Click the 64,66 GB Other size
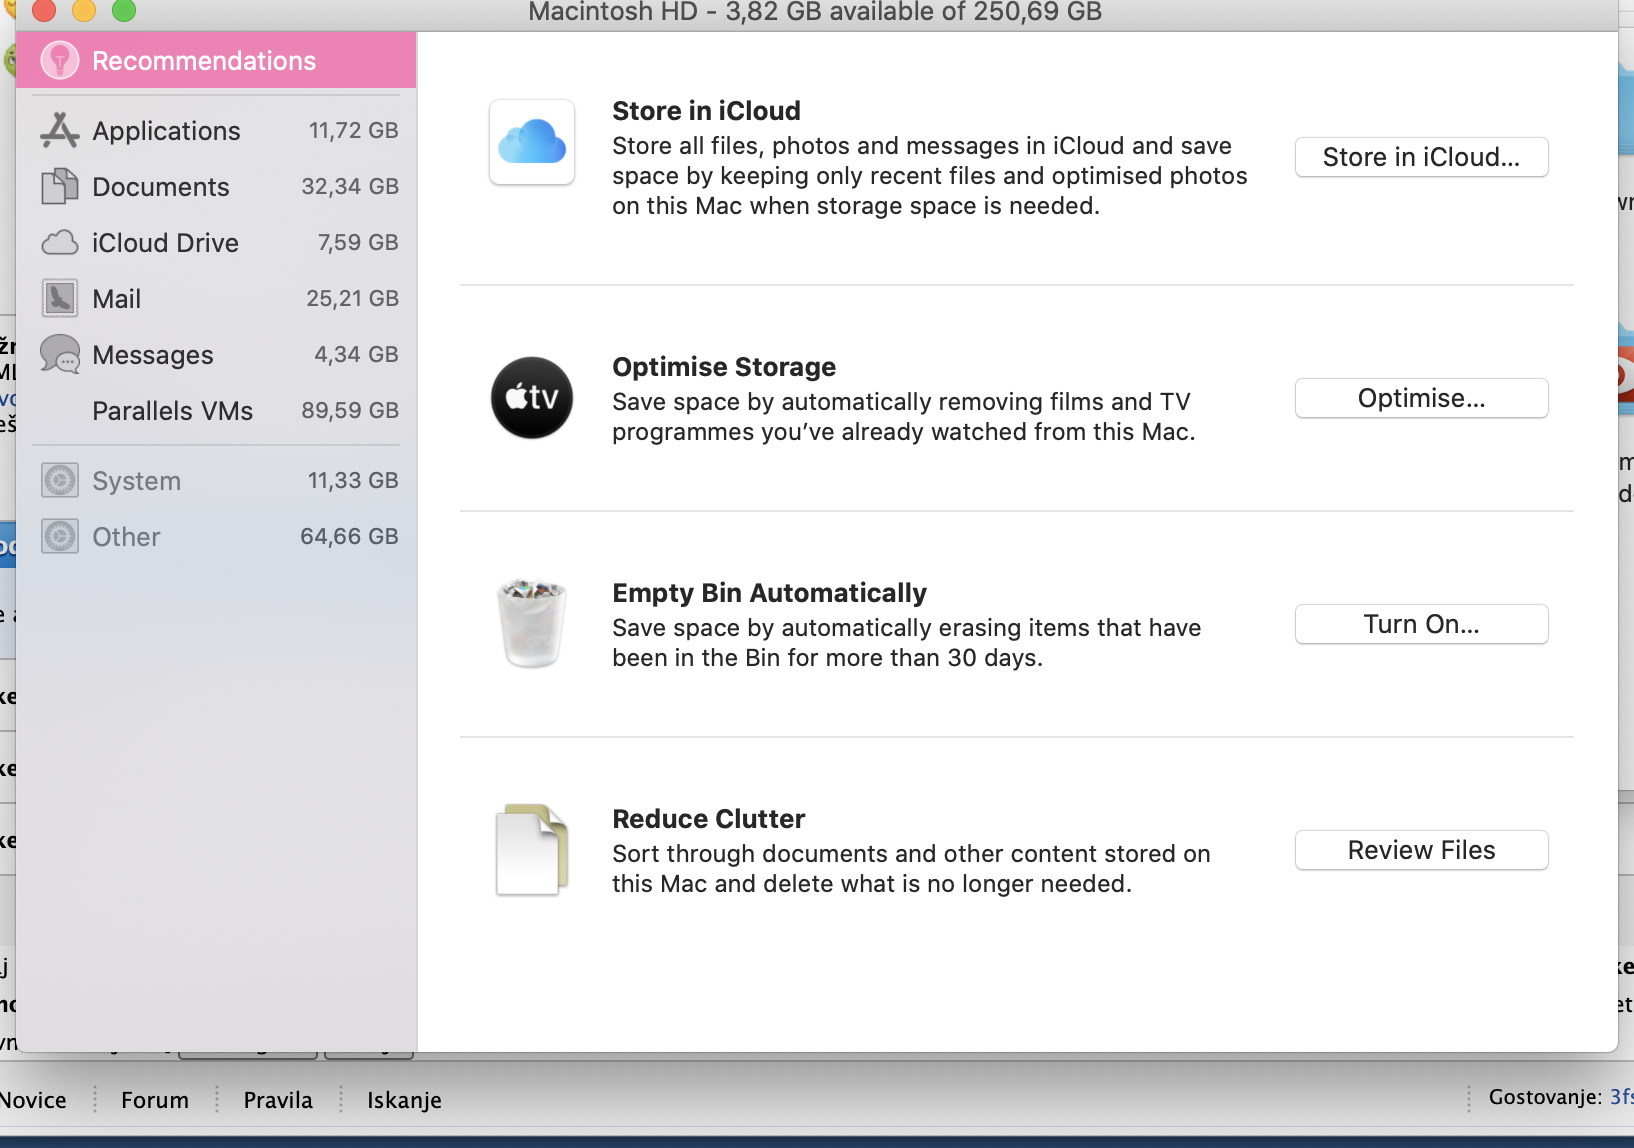Screen dimensions: 1634x1148 coord(349,537)
